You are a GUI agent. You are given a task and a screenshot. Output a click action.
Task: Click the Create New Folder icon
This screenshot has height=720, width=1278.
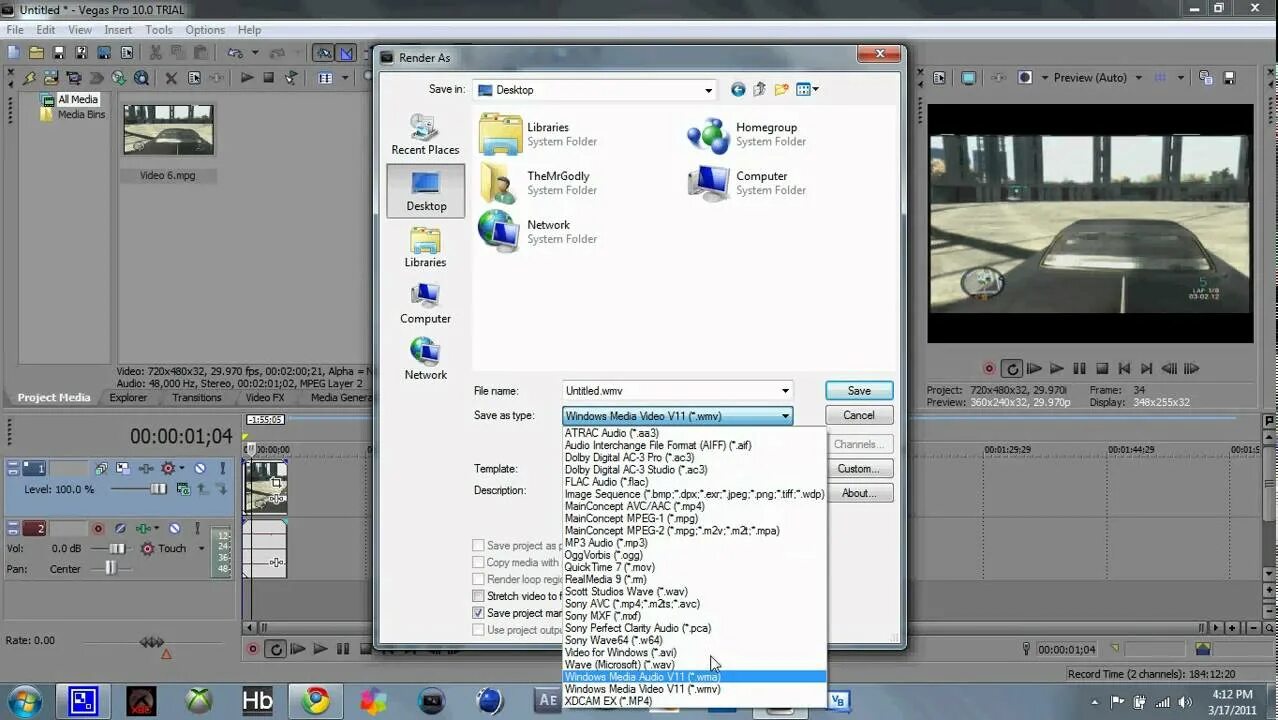781,89
